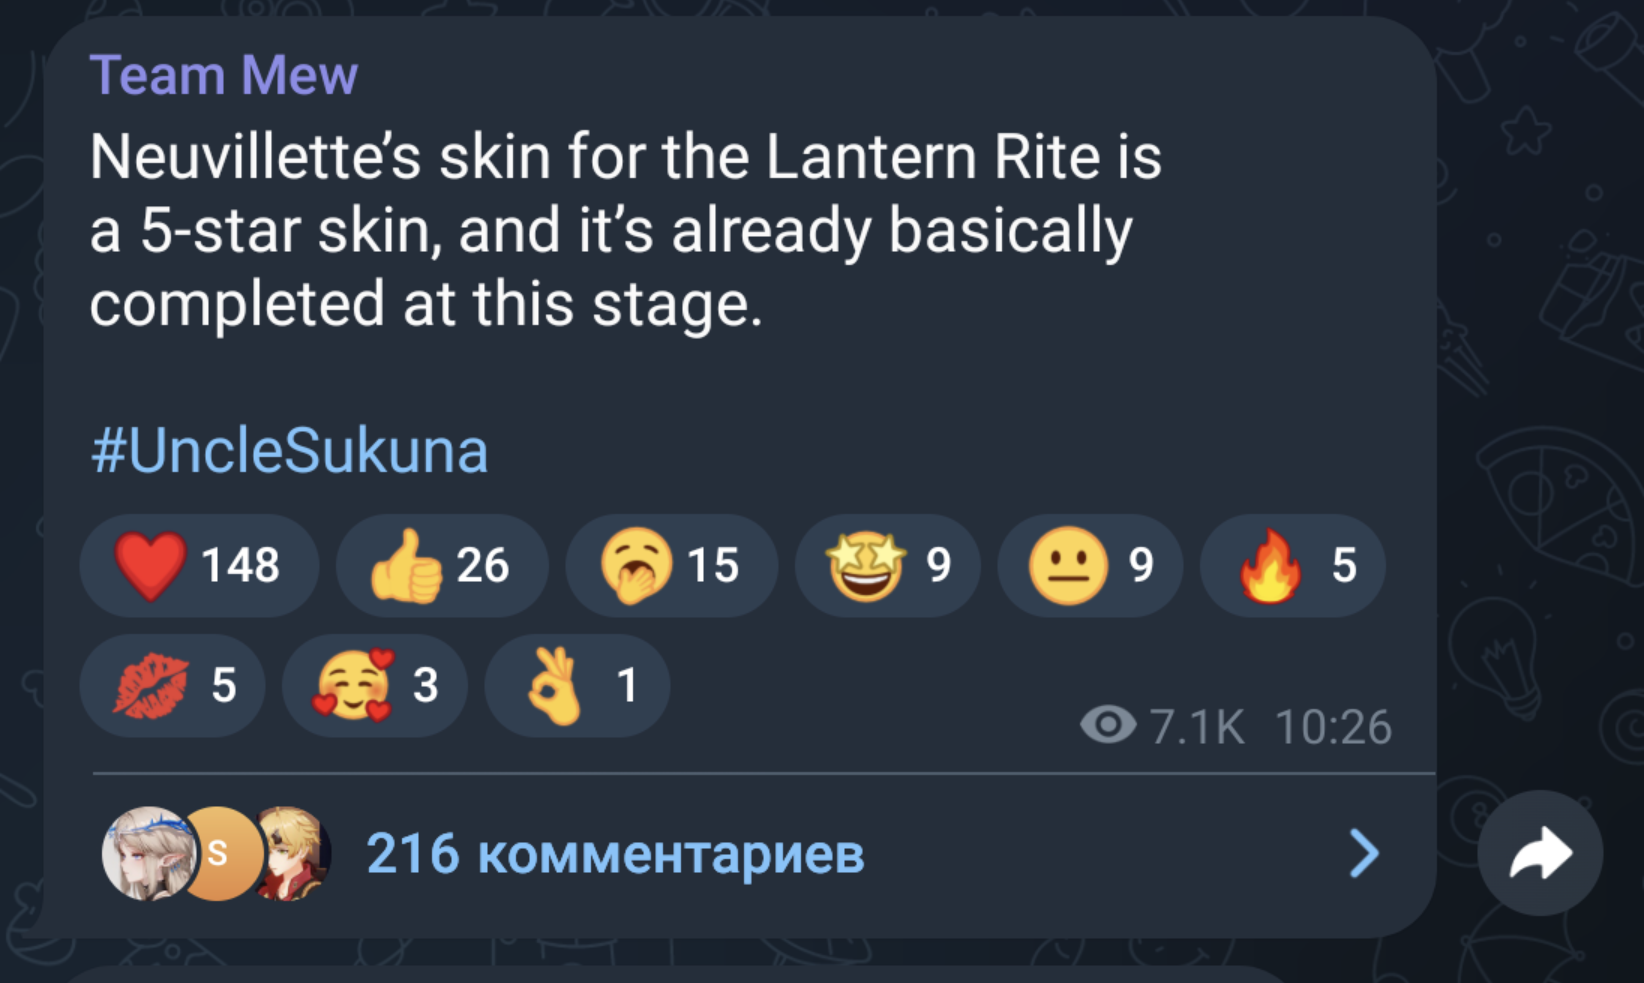Open the Team Mew channel name
1644x983 pixels.
[x=223, y=76]
